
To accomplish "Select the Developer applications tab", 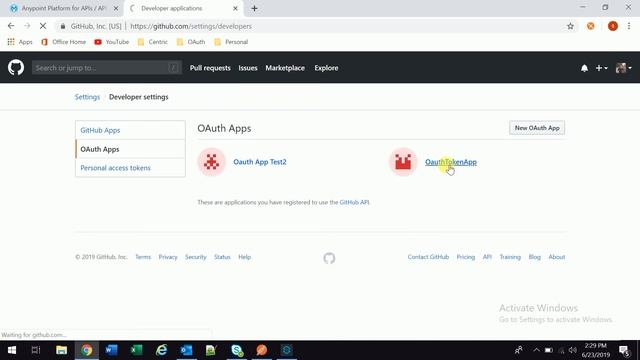I will pyautogui.click(x=184, y=8).
